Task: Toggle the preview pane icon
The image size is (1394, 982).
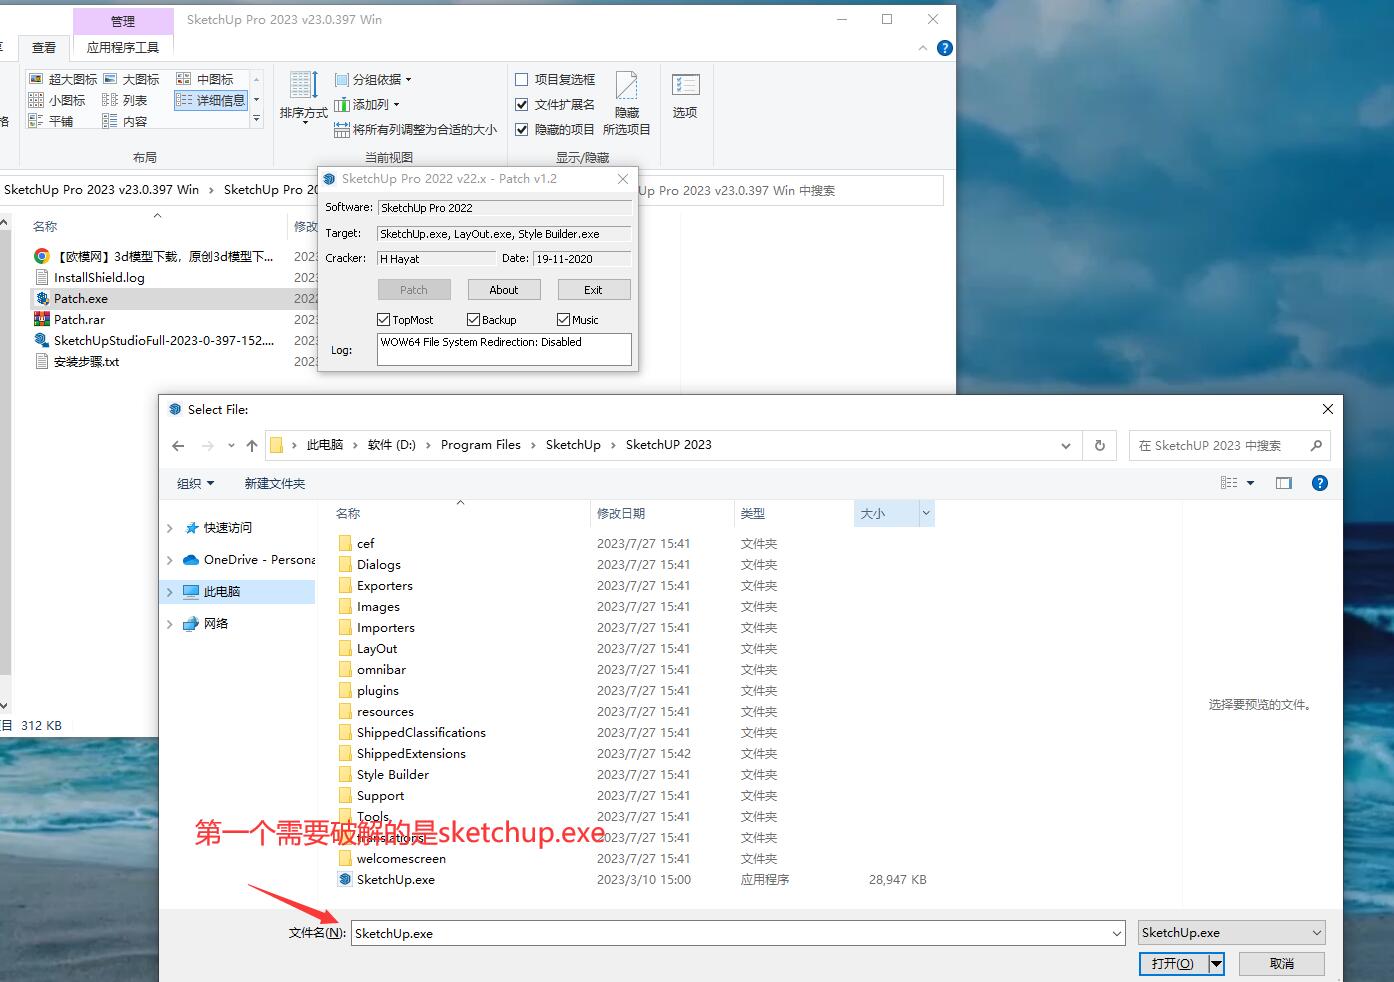Action: 1284,483
